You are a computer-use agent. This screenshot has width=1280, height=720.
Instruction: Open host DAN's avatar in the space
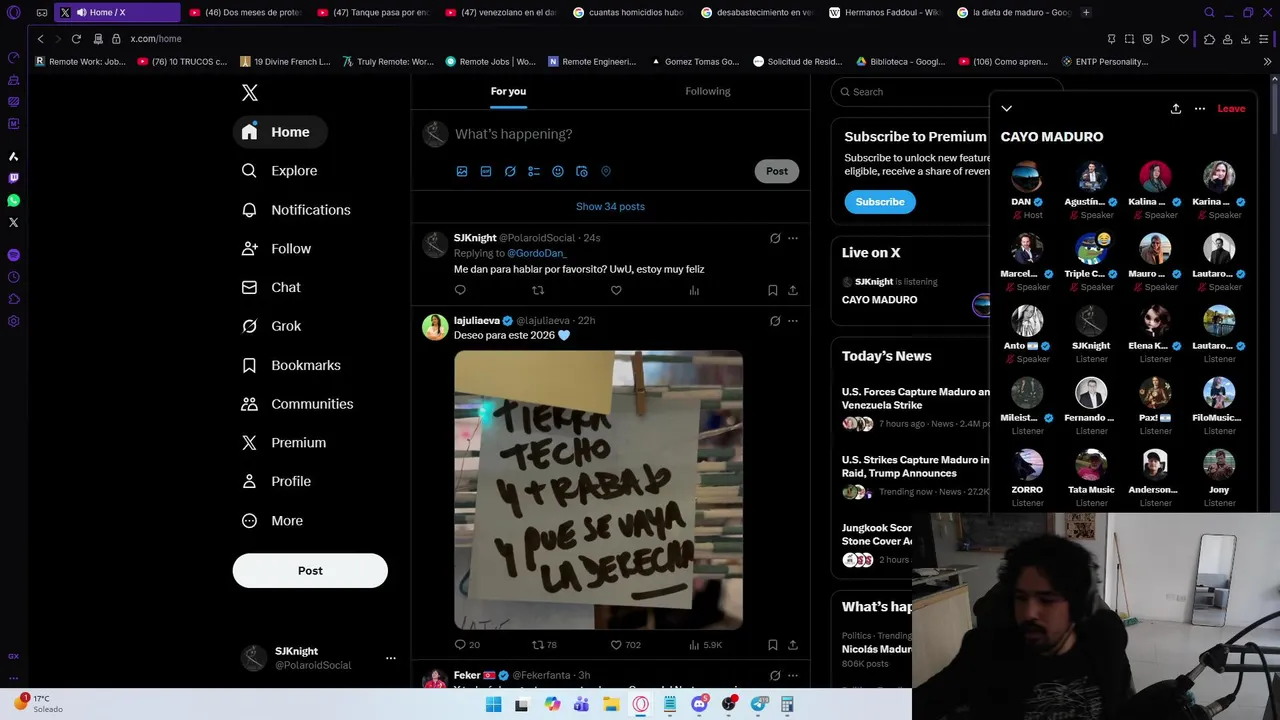[1027, 176]
